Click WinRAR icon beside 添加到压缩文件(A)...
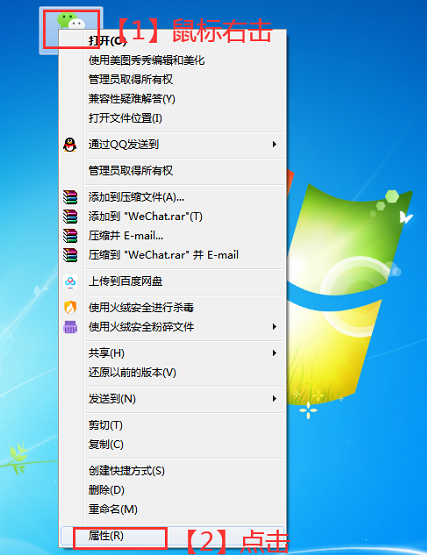The height and width of the screenshot is (555, 427). coord(70,197)
